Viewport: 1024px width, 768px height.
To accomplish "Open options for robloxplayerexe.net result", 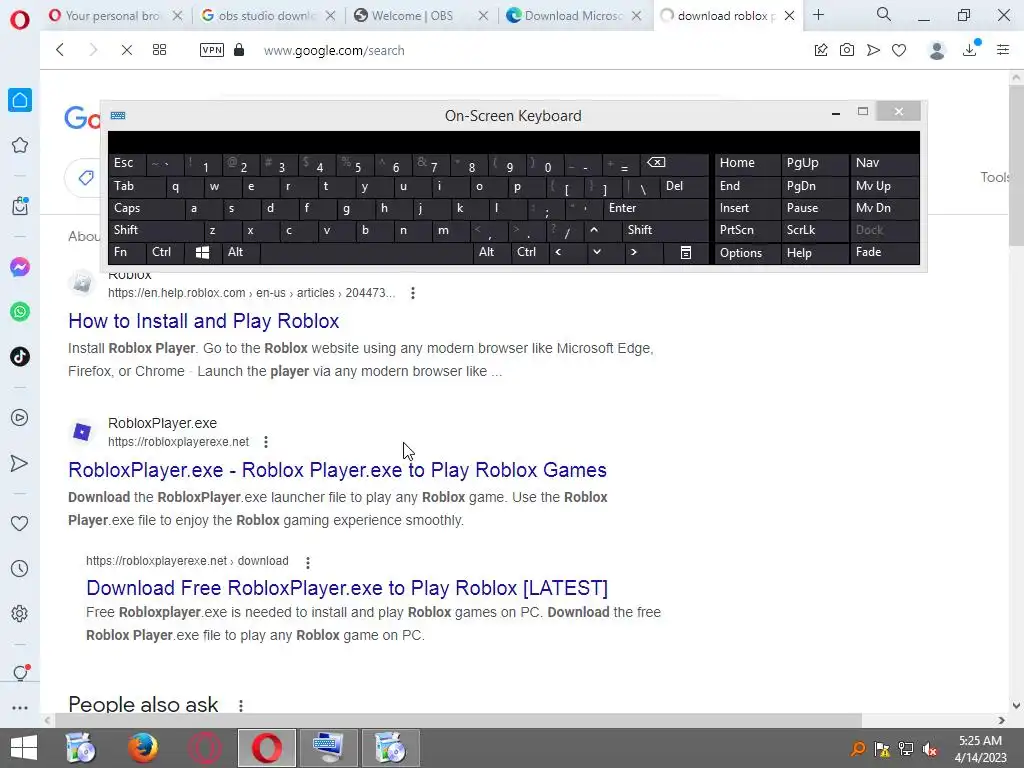I will [x=266, y=442].
